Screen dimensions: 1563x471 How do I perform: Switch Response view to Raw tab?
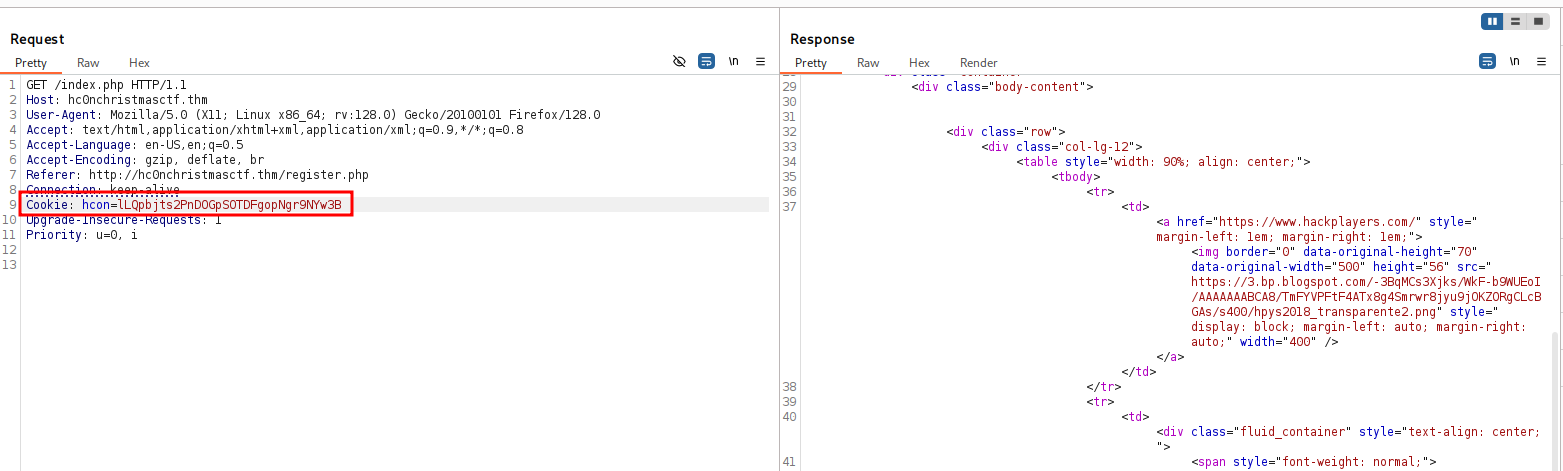coord(868,63)
